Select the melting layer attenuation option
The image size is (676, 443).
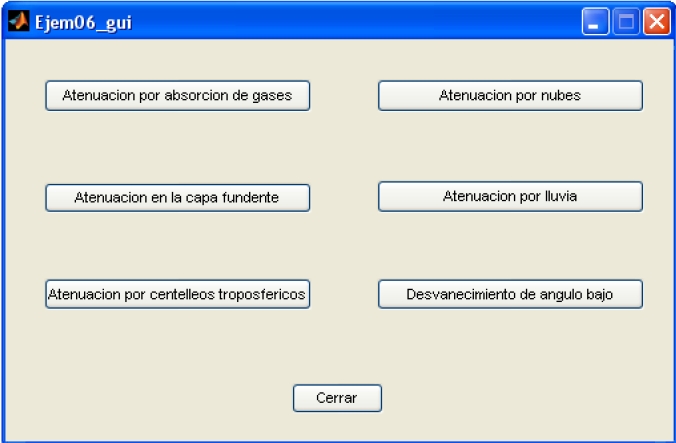(x=177, y=197)
